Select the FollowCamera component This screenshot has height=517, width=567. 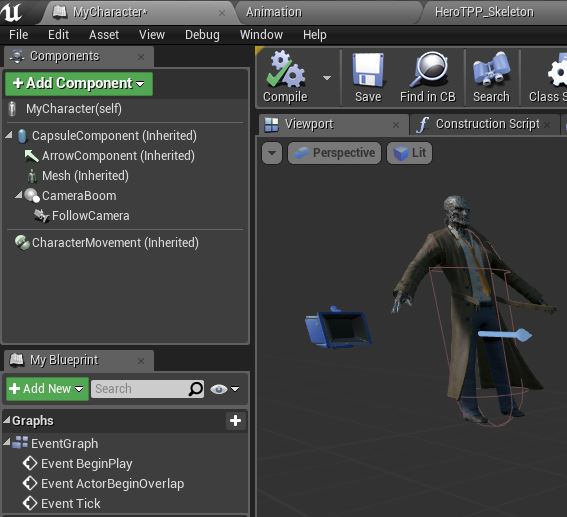coord(90,216)
